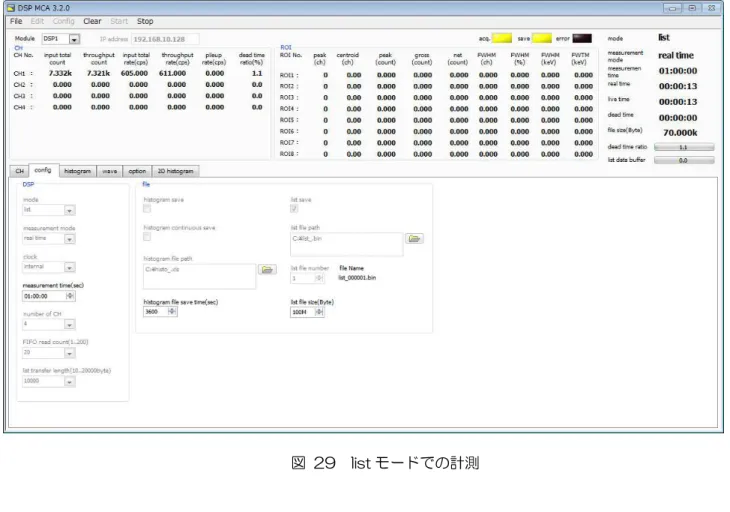
Task: Click the list data buffer progress bar
Action: [683, 160]
